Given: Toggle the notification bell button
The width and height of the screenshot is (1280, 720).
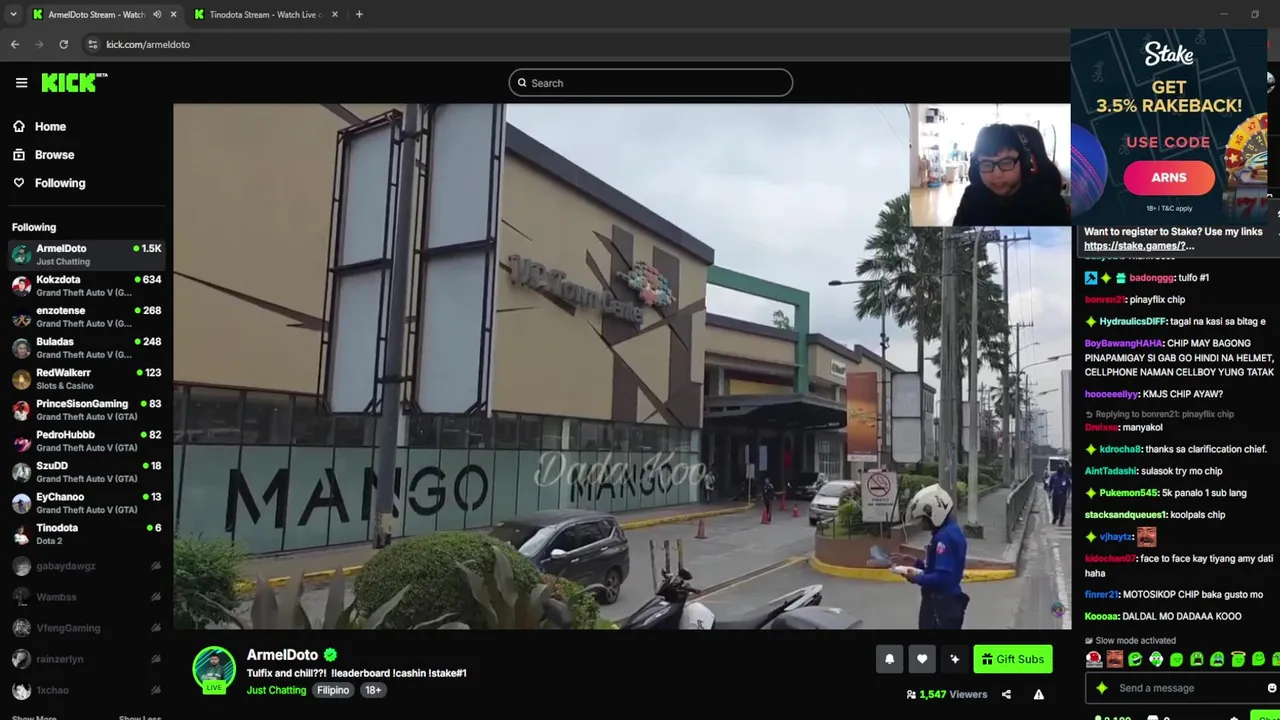Looking at the screenshot, I should click(x=889, y=659).
